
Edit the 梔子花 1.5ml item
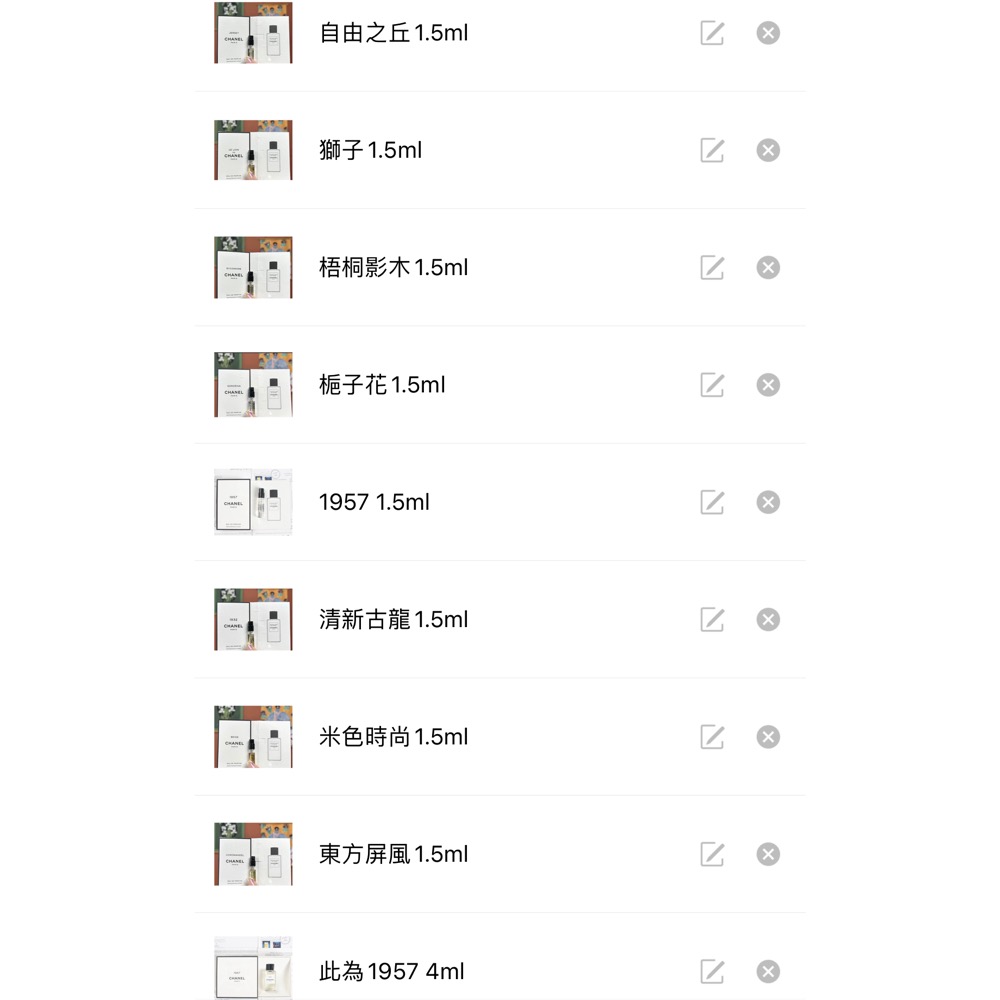tap(711, 385)
